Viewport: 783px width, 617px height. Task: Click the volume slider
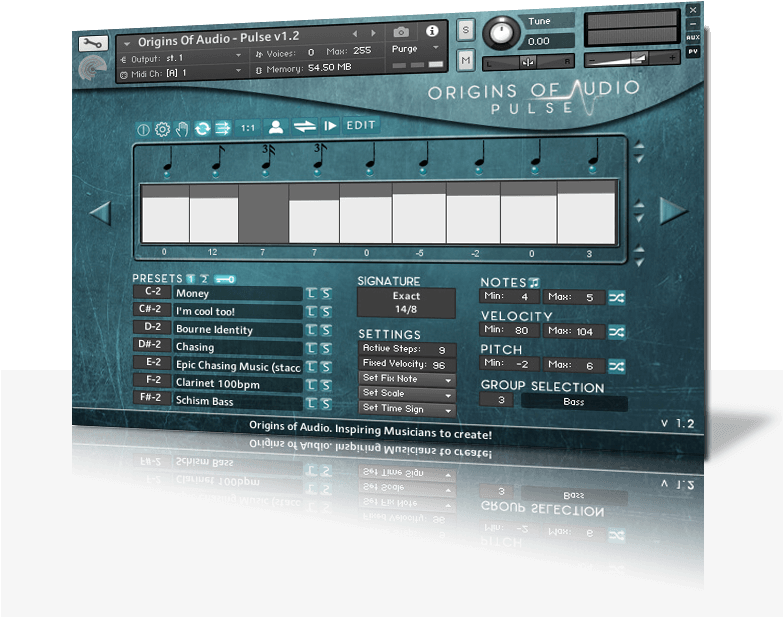coord(631,59)
